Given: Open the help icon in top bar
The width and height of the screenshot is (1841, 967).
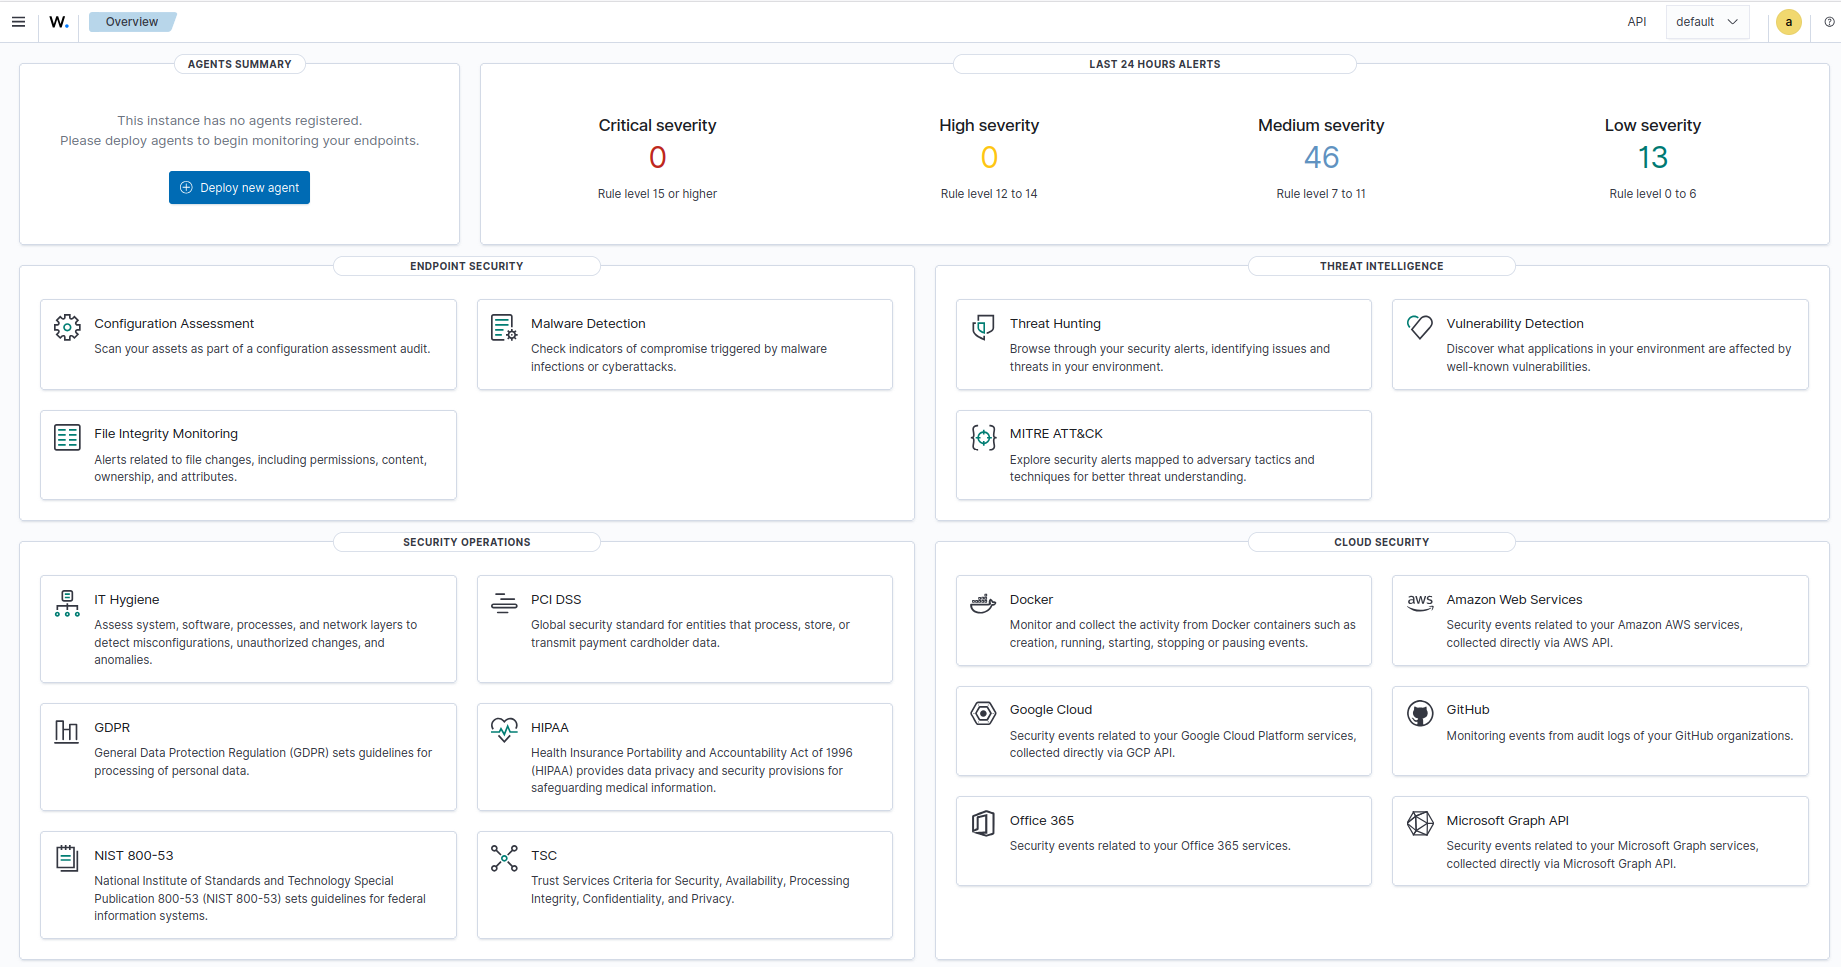Looking at the screenshot, I should (1829, 22).
